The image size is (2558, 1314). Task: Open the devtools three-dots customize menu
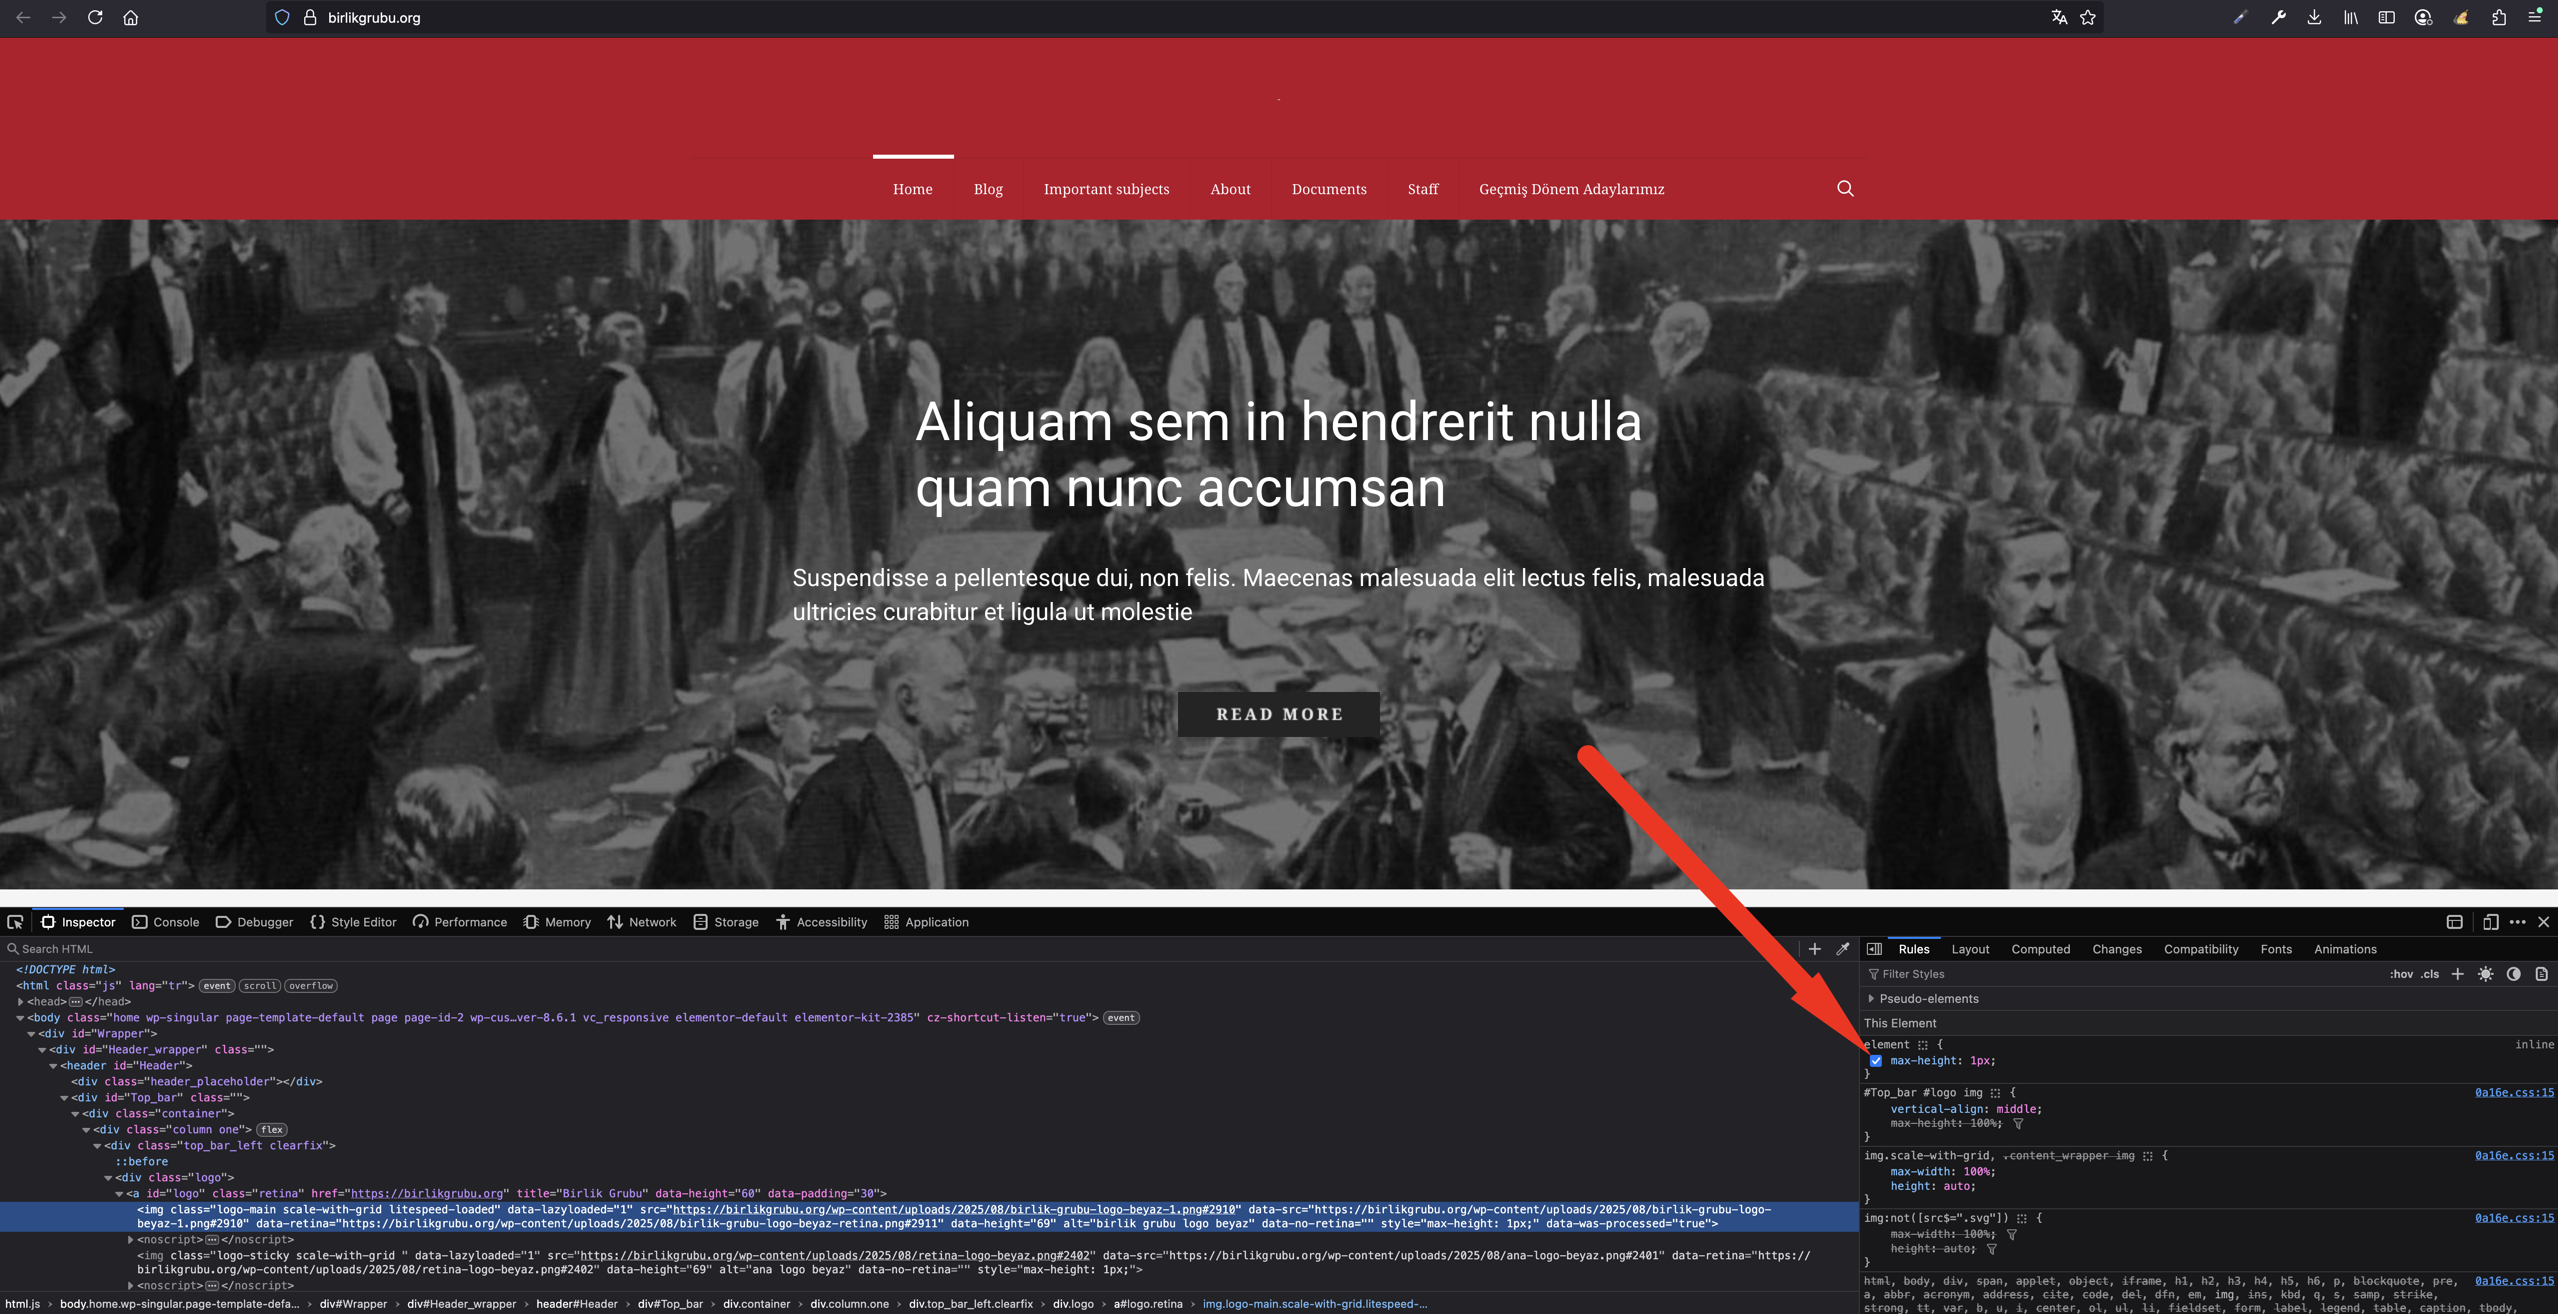click(2517, 922)
